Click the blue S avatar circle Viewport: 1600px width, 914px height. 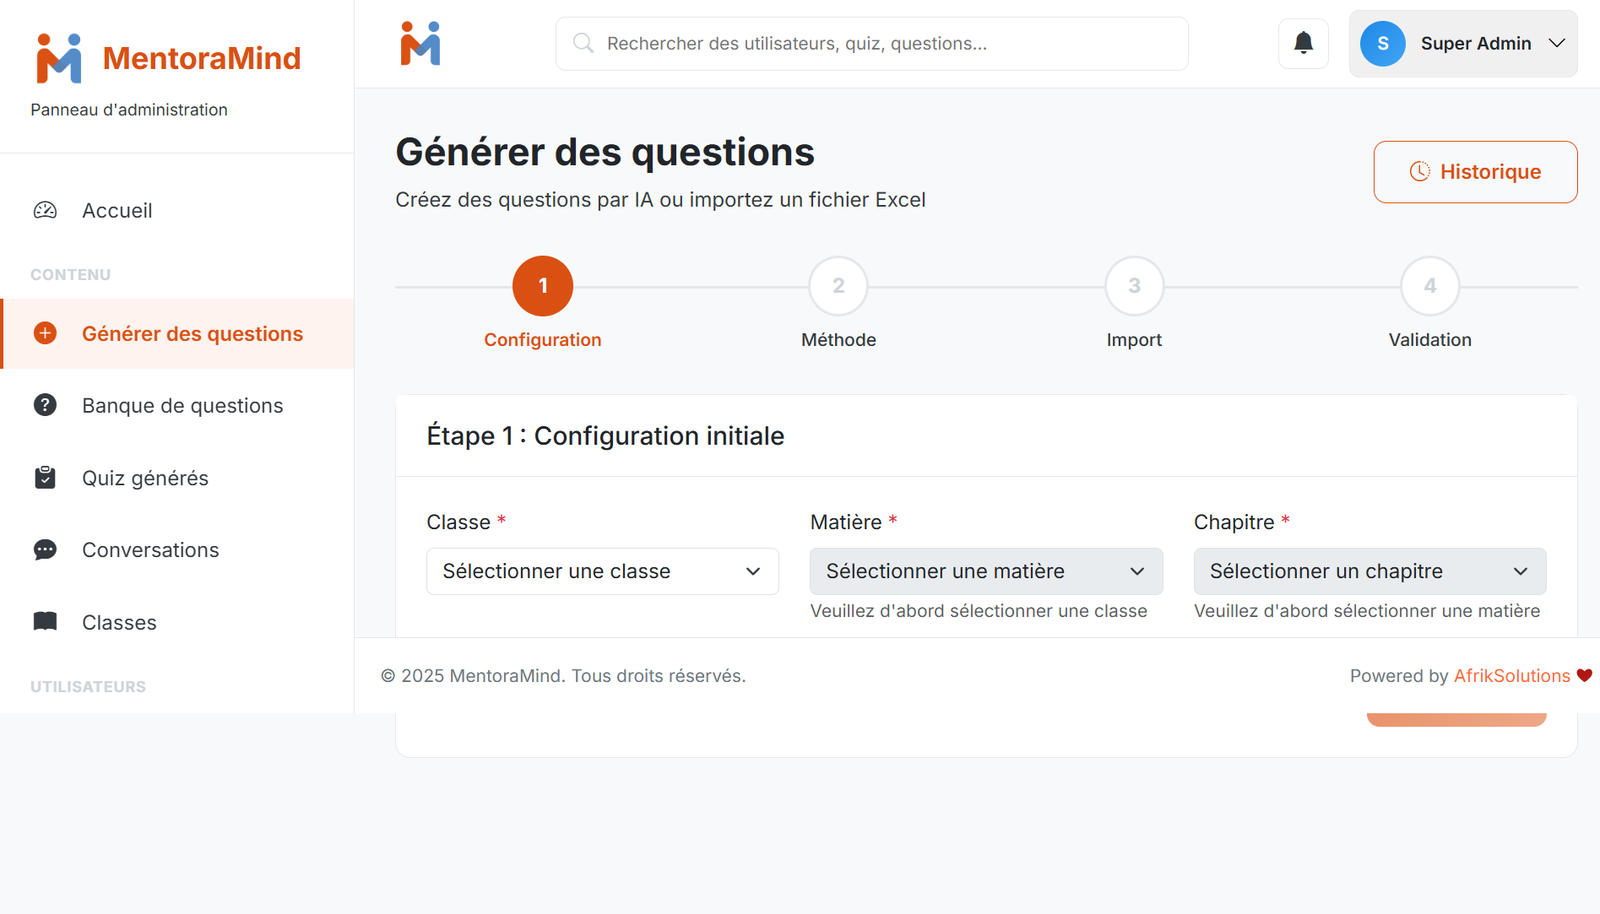[1382, 44]
